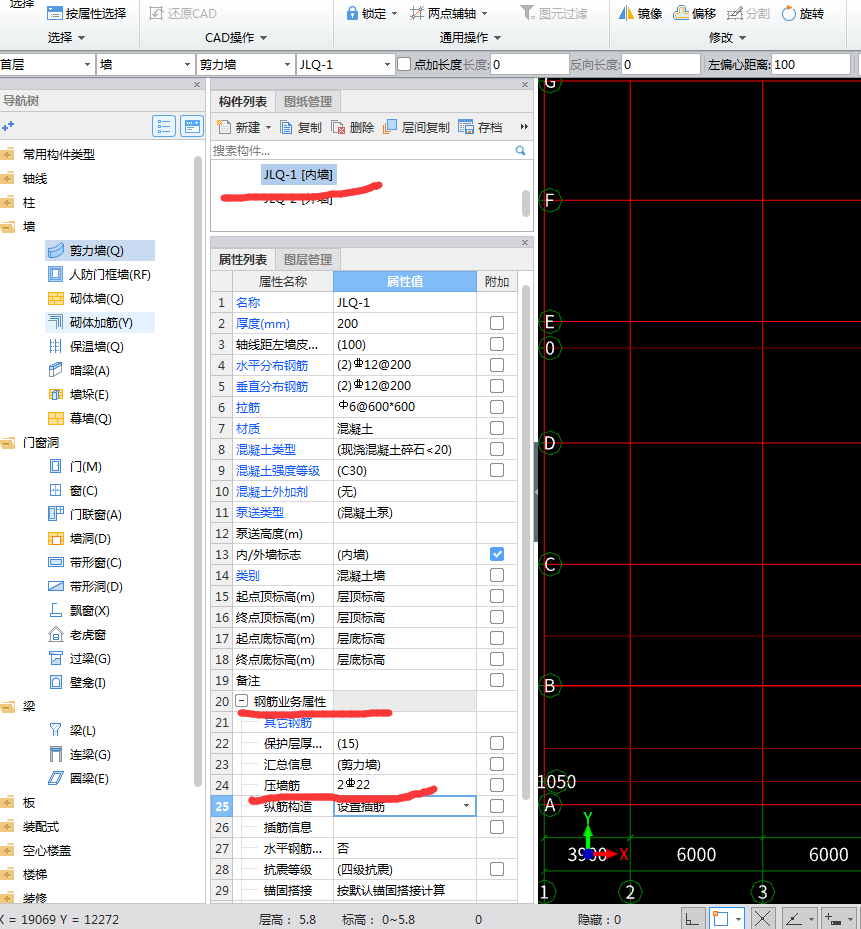The height and width of the screenshot is (929, 861).
Task: Choose 门联窗(A) door-window icon
Action: [x=56, y=514]
